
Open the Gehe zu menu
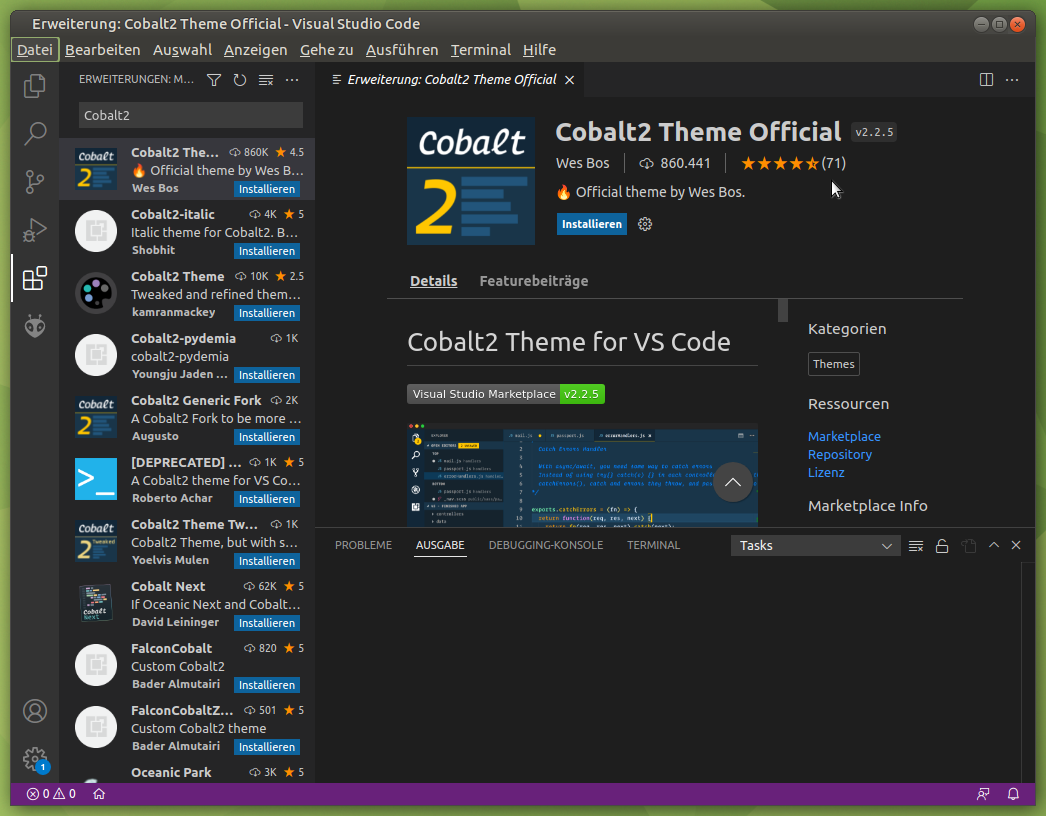pyautogui.click(x=327, y=50)
